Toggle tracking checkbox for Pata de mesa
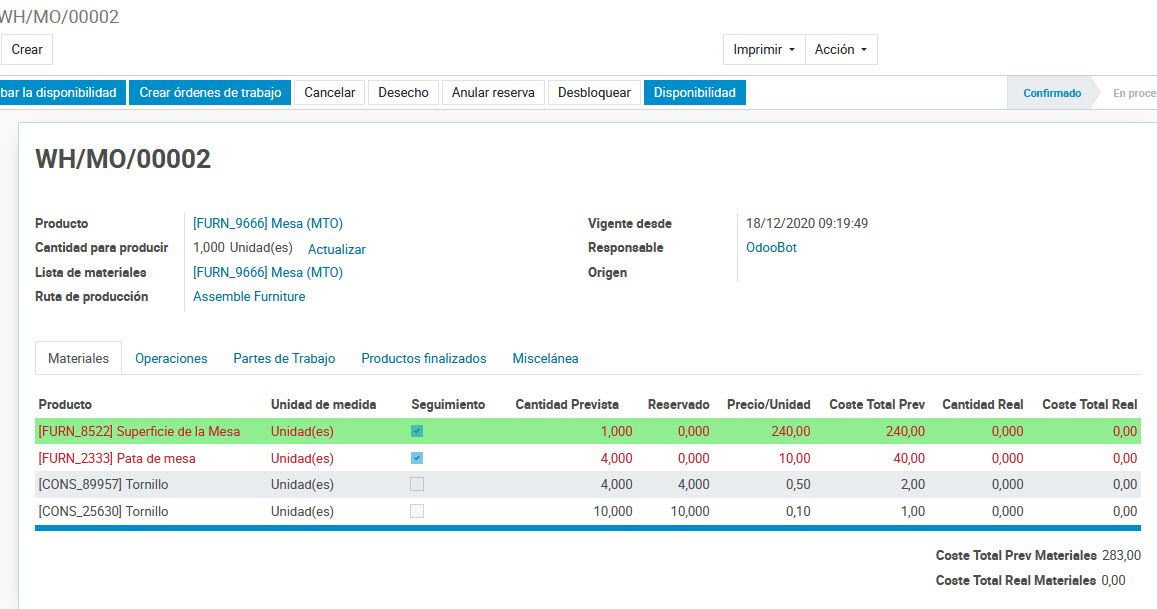 point(417,458)
